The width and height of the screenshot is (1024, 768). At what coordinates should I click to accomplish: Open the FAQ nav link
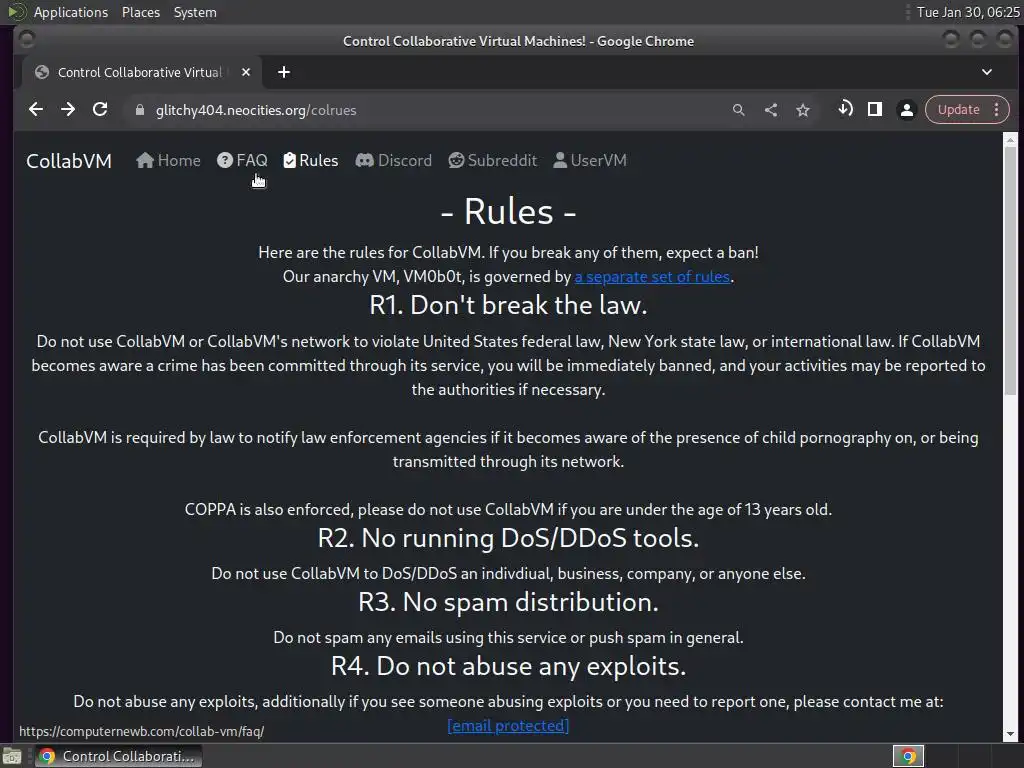click(242, 161)
